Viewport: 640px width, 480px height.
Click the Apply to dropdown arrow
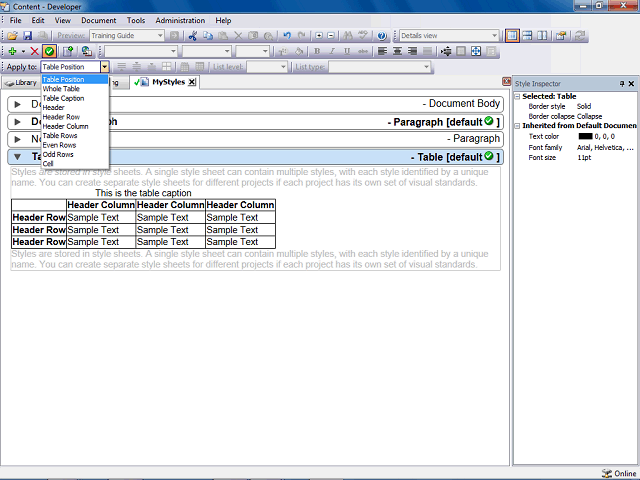[105, 67]
